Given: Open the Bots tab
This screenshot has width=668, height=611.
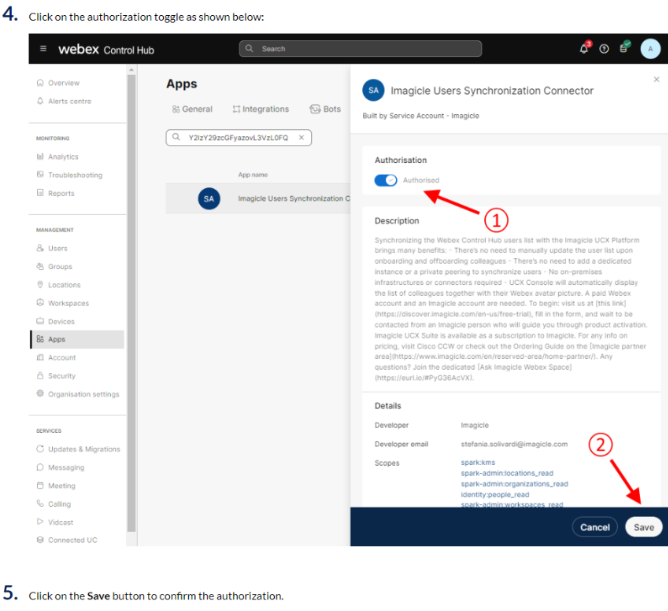Looking at the screenshot, I should 326,109.
